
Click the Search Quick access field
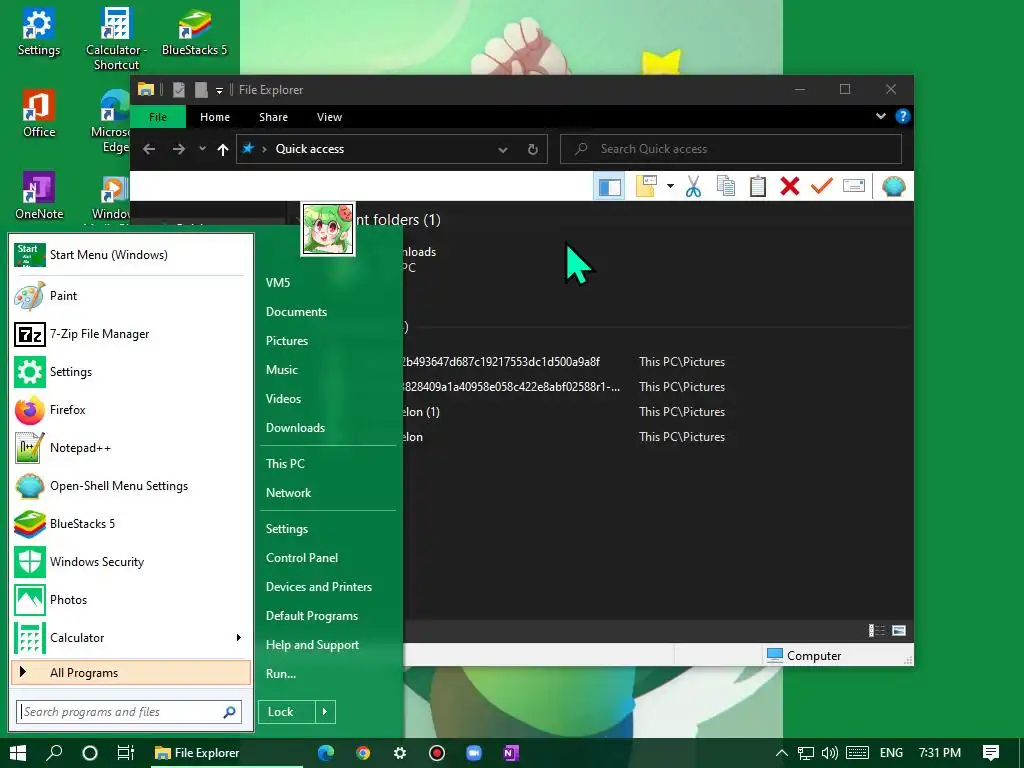731,149
